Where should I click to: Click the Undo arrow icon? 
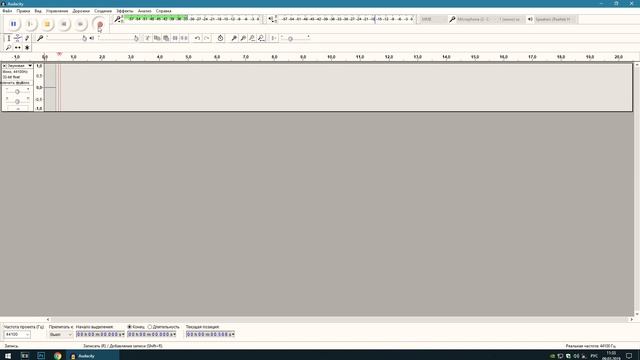click(197, 38)
